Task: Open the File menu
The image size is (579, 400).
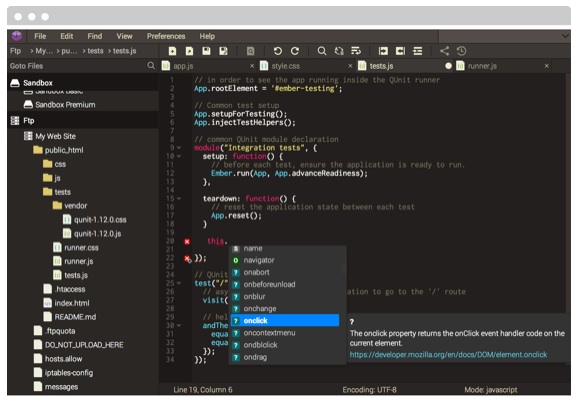Action: click(x=40, y=36)
